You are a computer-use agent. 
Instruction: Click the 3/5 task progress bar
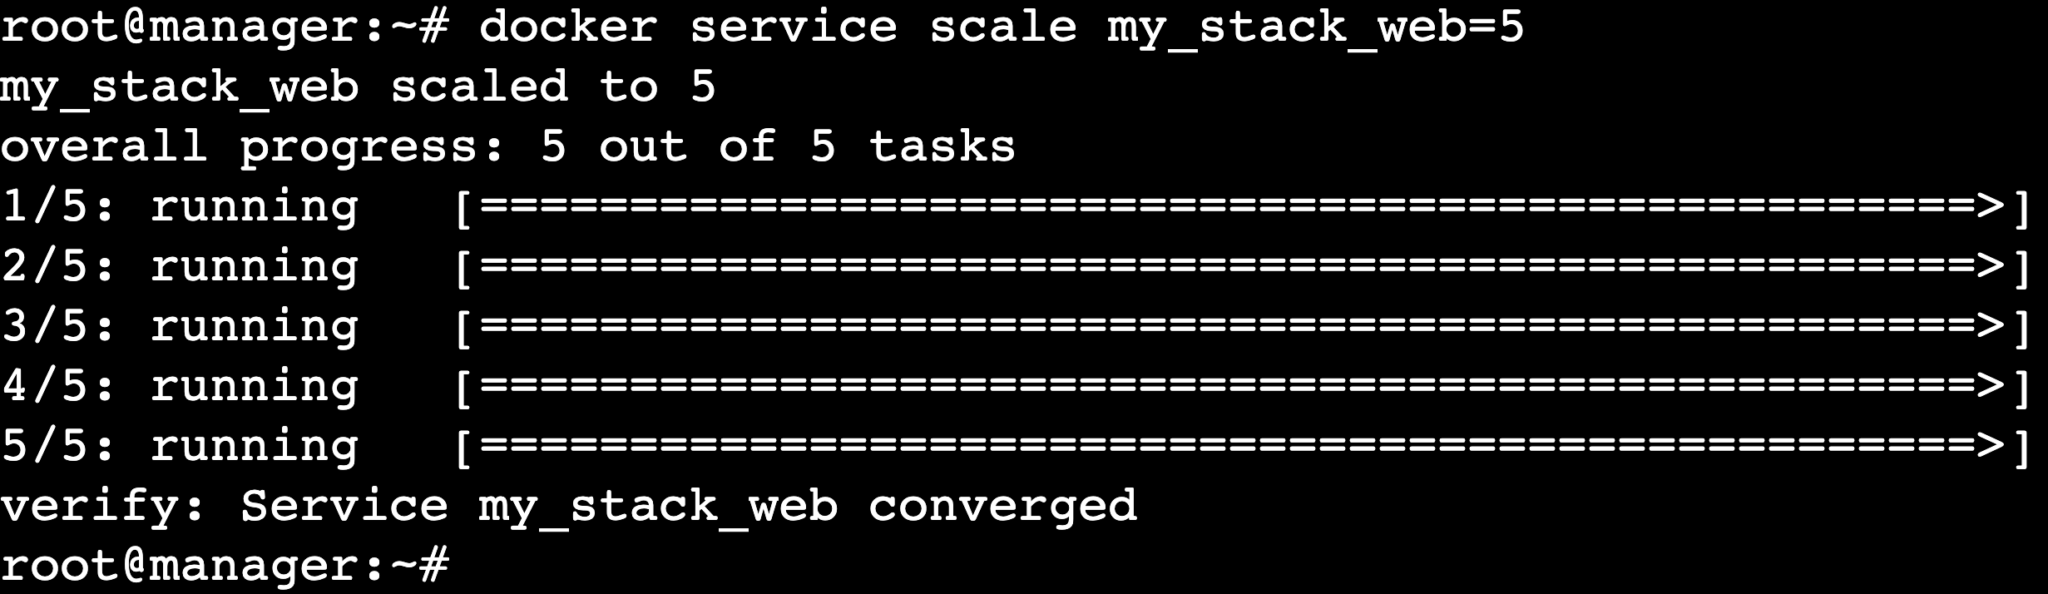(1242, 327)
